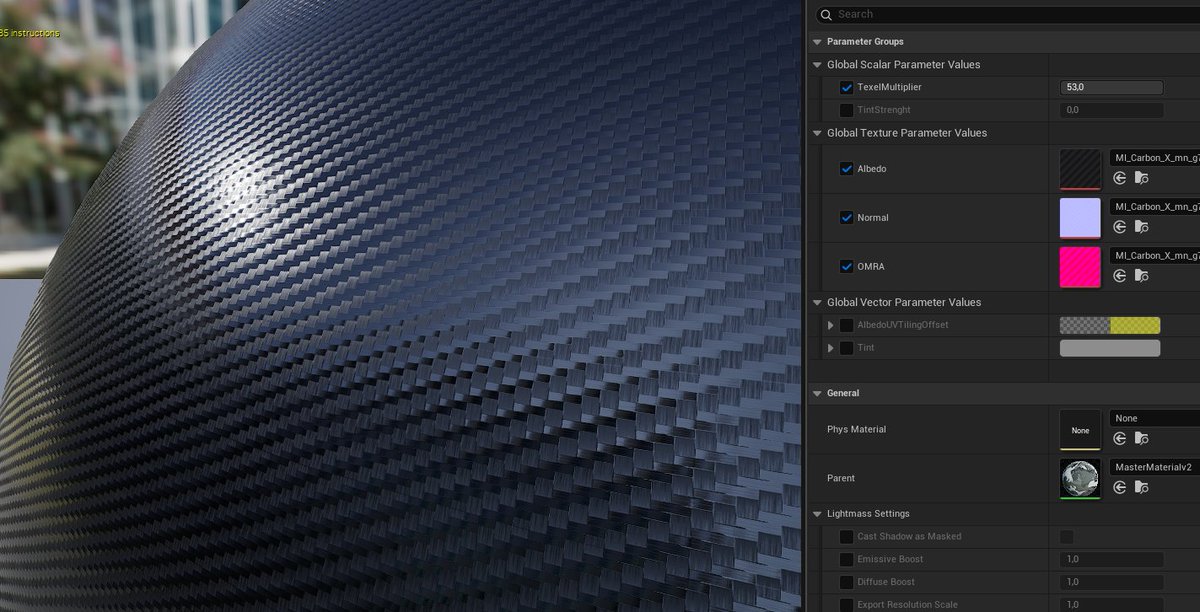The width and height of the screenshot is (1200, 612).
Task: Click the pink OMRA texture thumbnail
Action: pyautogui.click(x=1080, y=267)
